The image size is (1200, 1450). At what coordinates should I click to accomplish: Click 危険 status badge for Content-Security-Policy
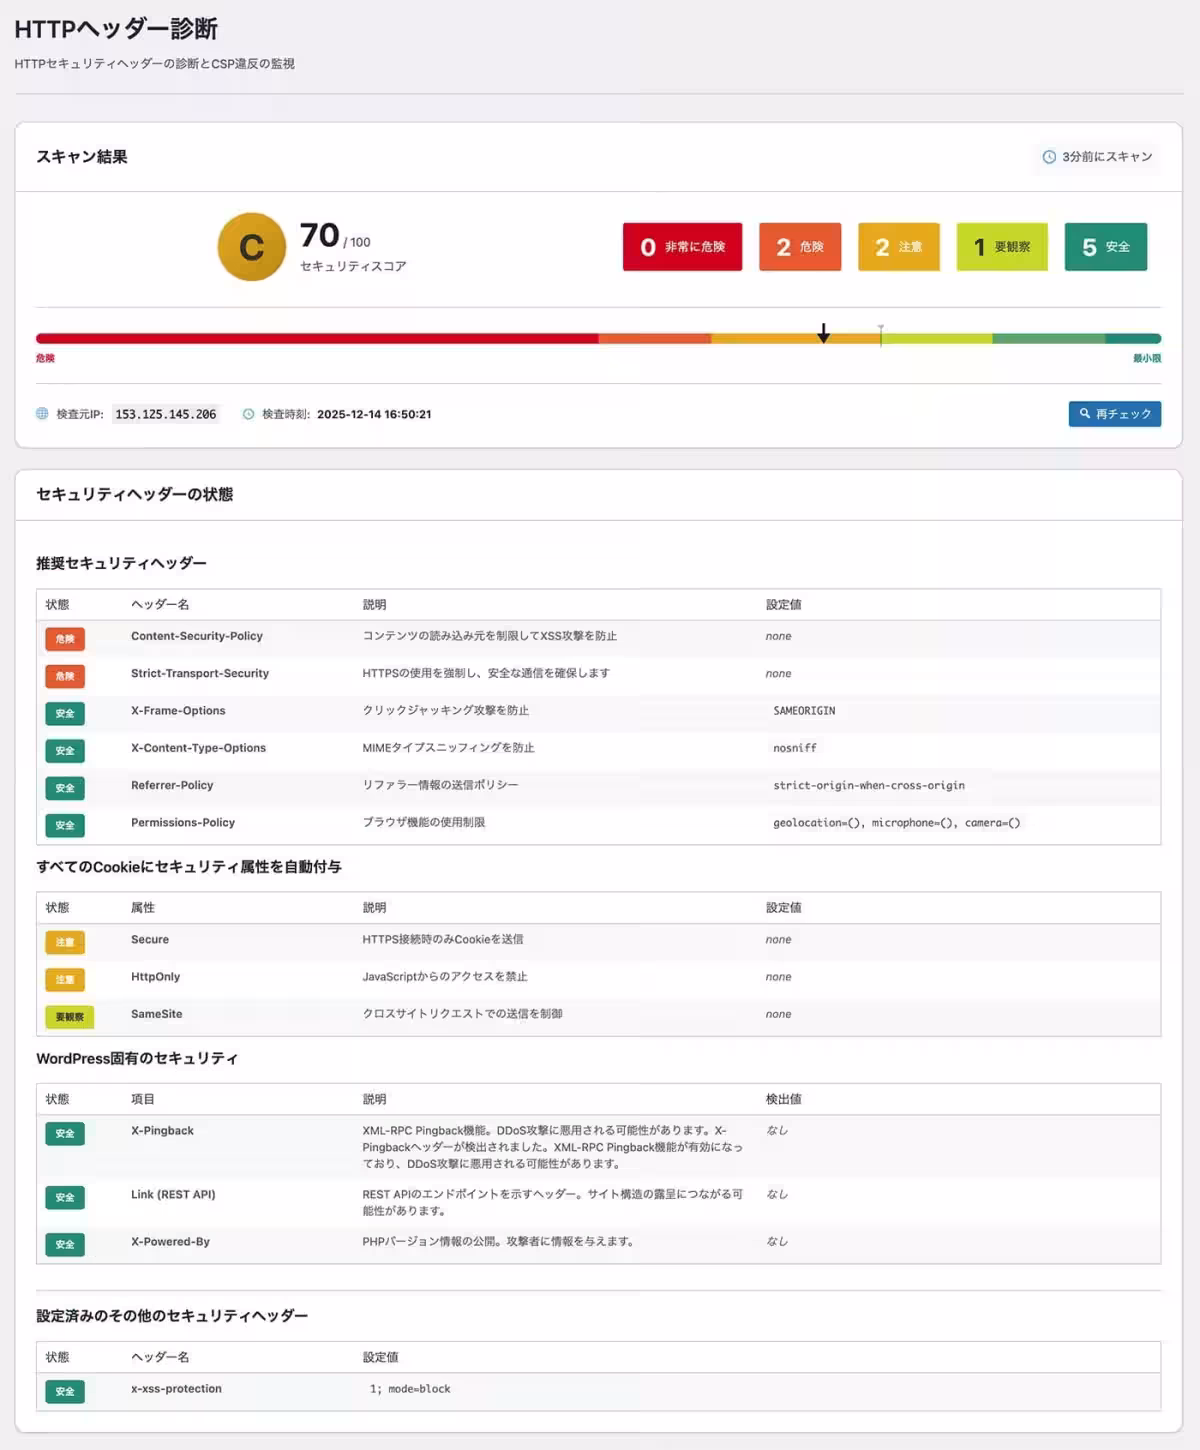click(65, 638)
